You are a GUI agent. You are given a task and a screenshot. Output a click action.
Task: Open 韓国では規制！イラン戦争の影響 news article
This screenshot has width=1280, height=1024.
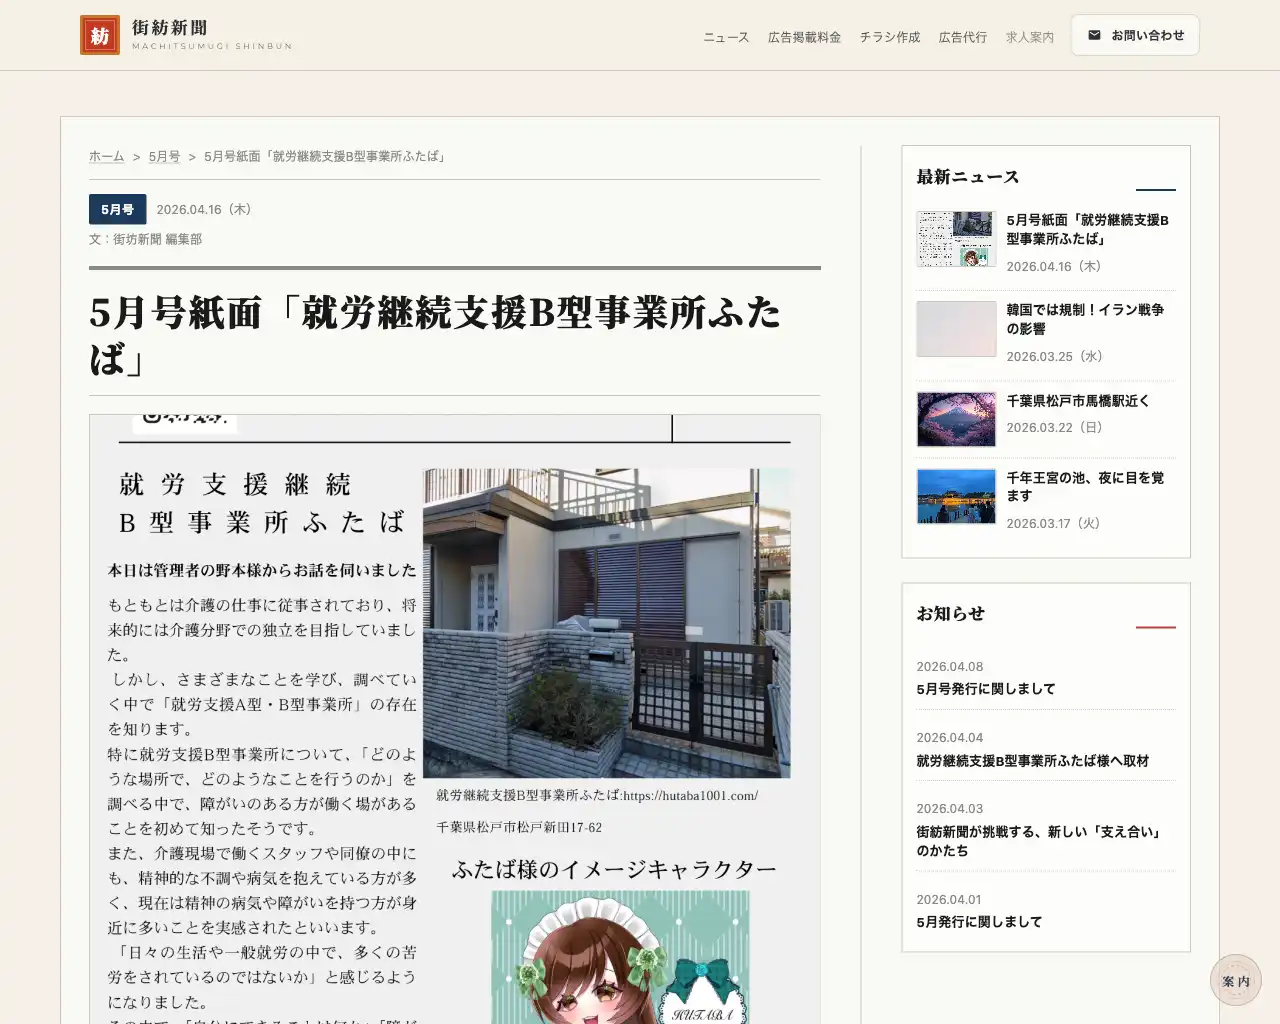tap(1086, 319)
